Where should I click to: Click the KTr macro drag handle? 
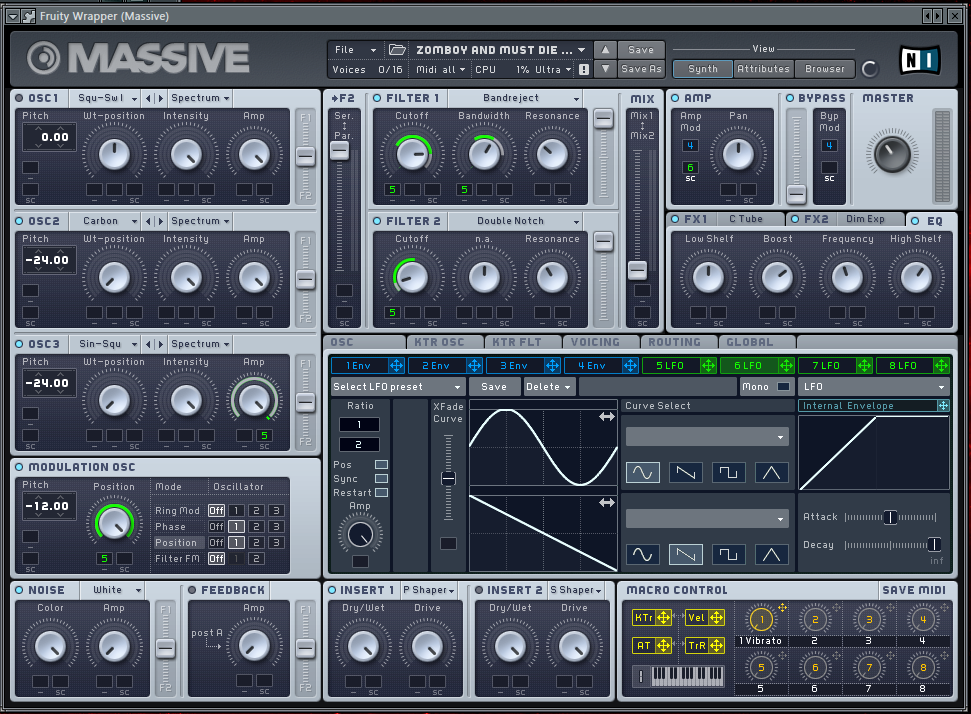(x=663, y=617)
